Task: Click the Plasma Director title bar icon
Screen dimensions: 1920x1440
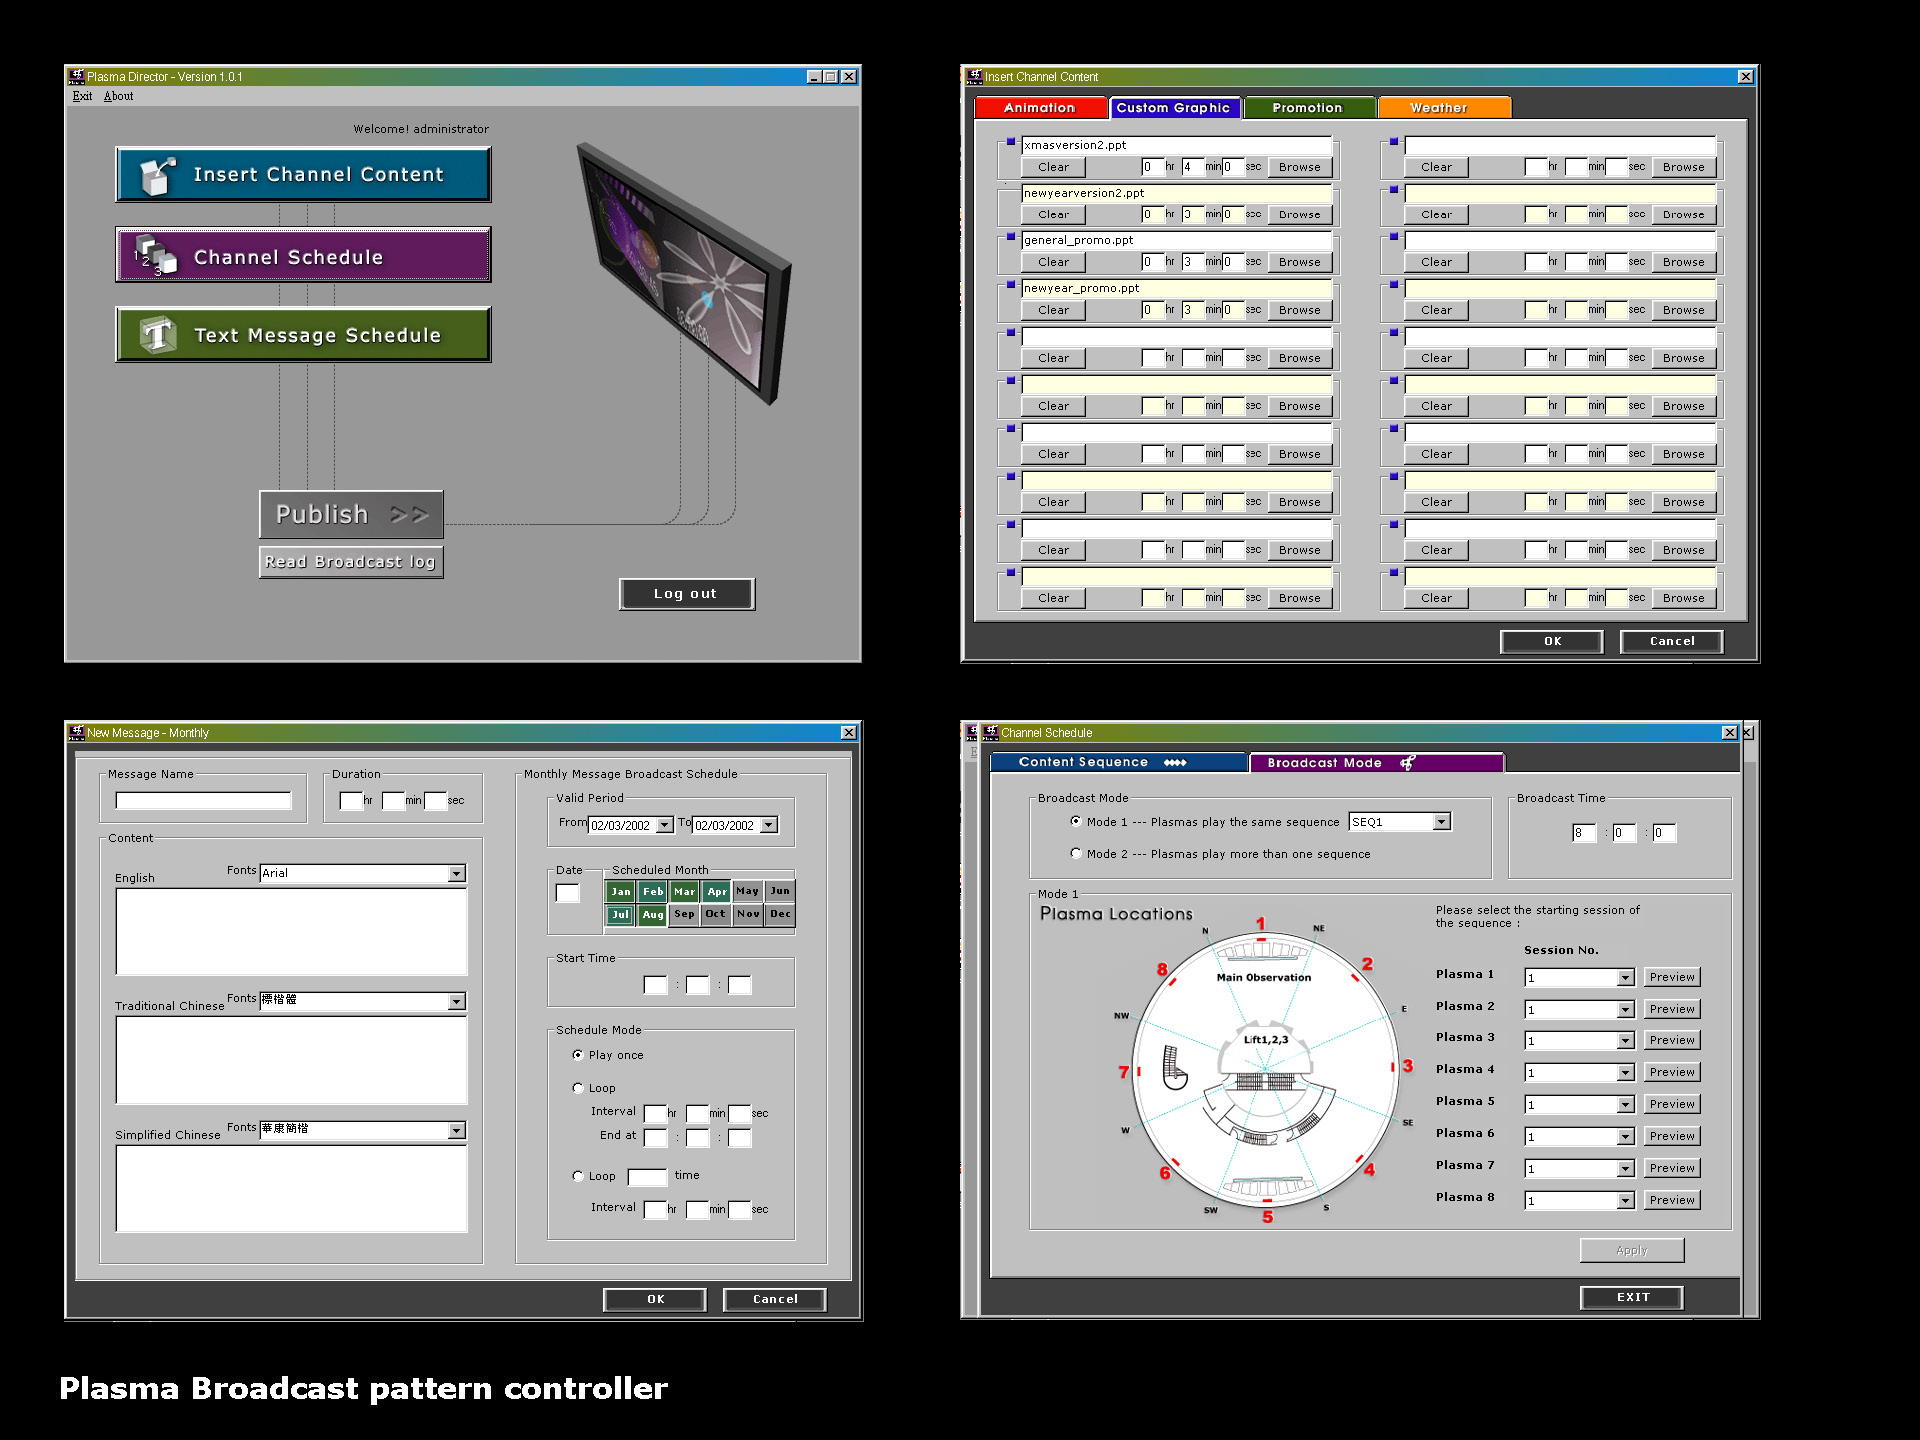Action: [x=77, y=76]
